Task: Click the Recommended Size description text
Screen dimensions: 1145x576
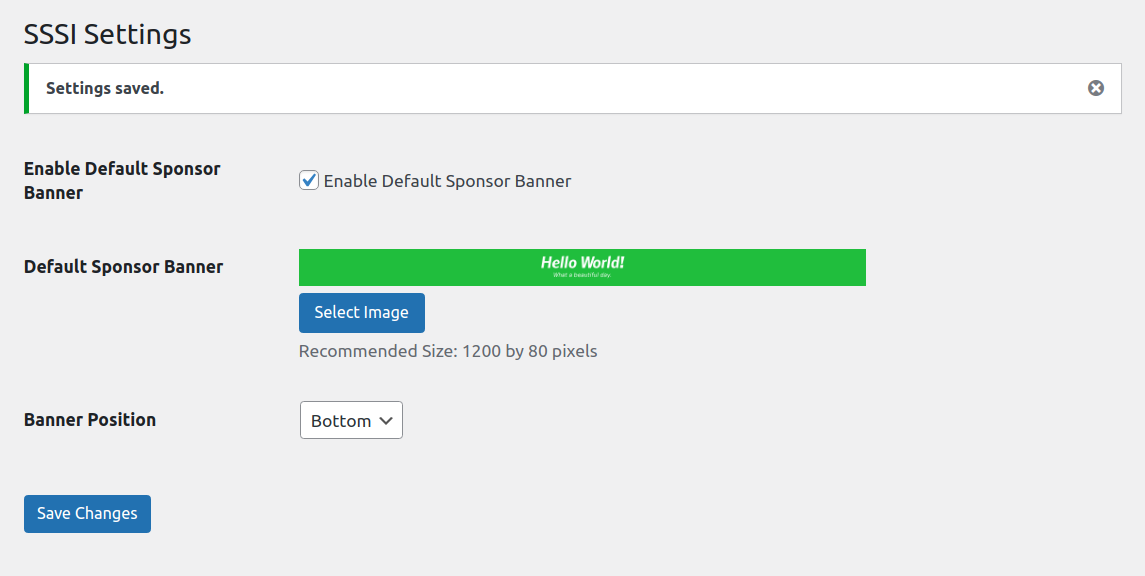Action: pos(448,351)
